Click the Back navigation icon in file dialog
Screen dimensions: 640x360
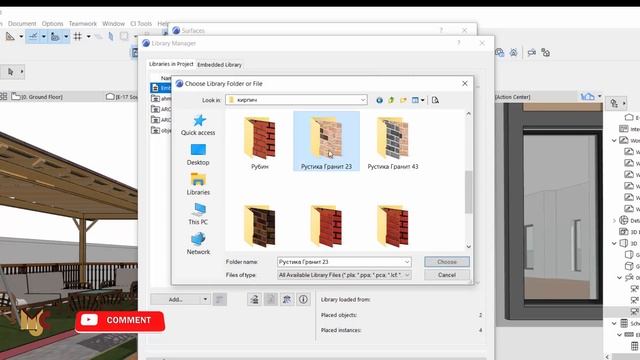(x=379, y=100)
